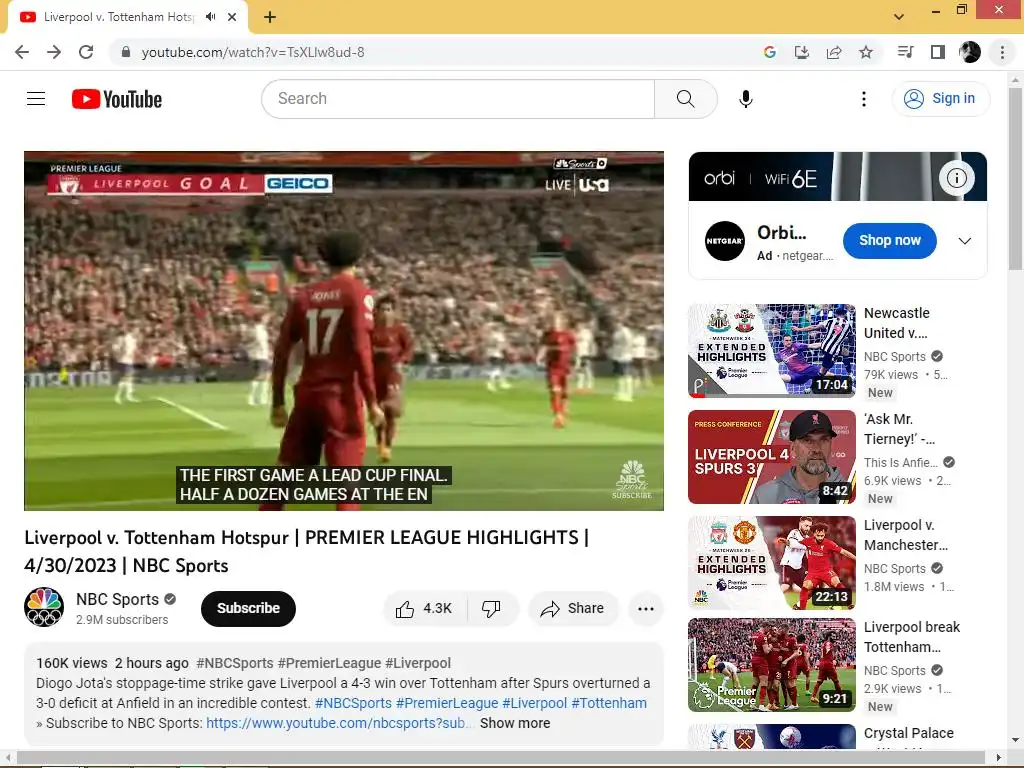
Task: Click the #Liverpool hashtag in description links
Action: pos(534,703)
